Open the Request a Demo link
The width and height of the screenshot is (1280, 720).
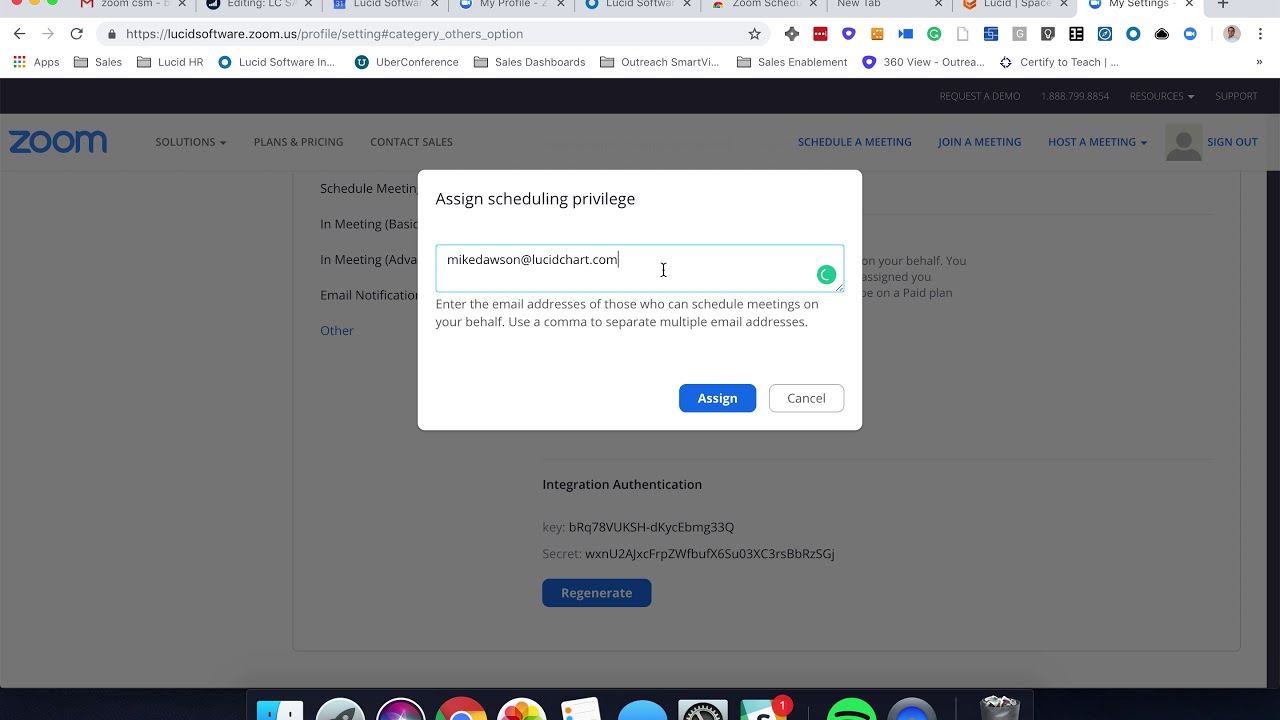point(980,97)
